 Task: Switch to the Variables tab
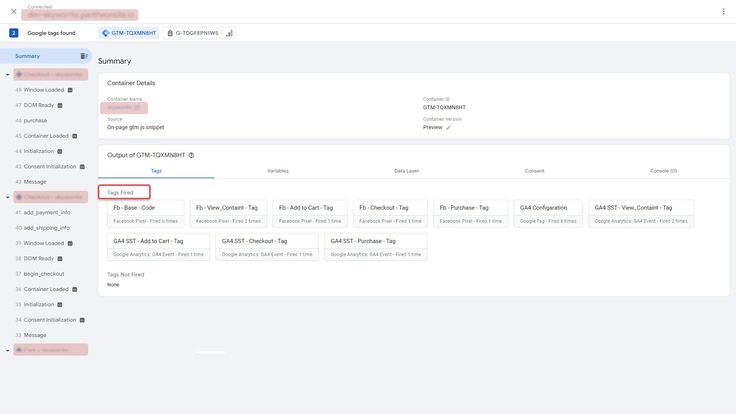click(x=278, y=171)
